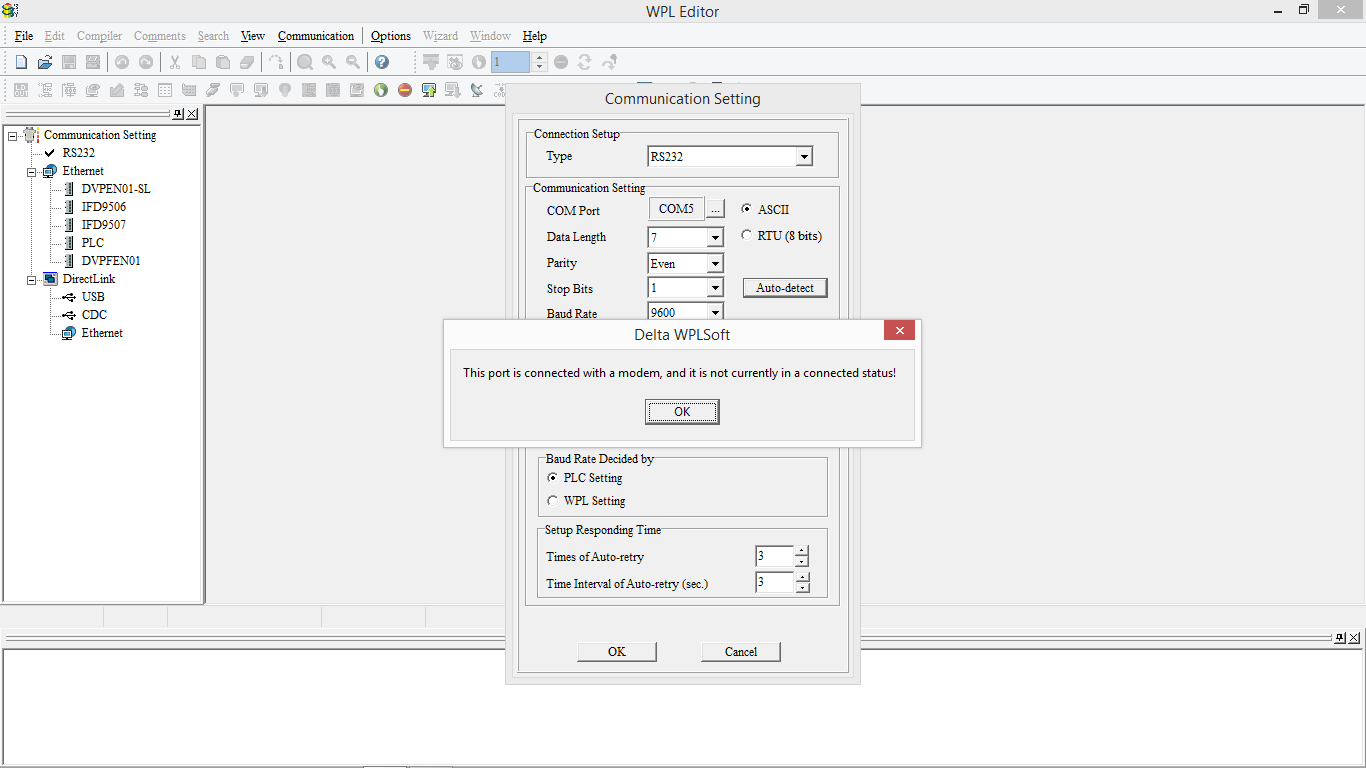Open the Data Length dropdown
Screen dimensions: 1366x768
pyautogui.click(x=715, y=238)
